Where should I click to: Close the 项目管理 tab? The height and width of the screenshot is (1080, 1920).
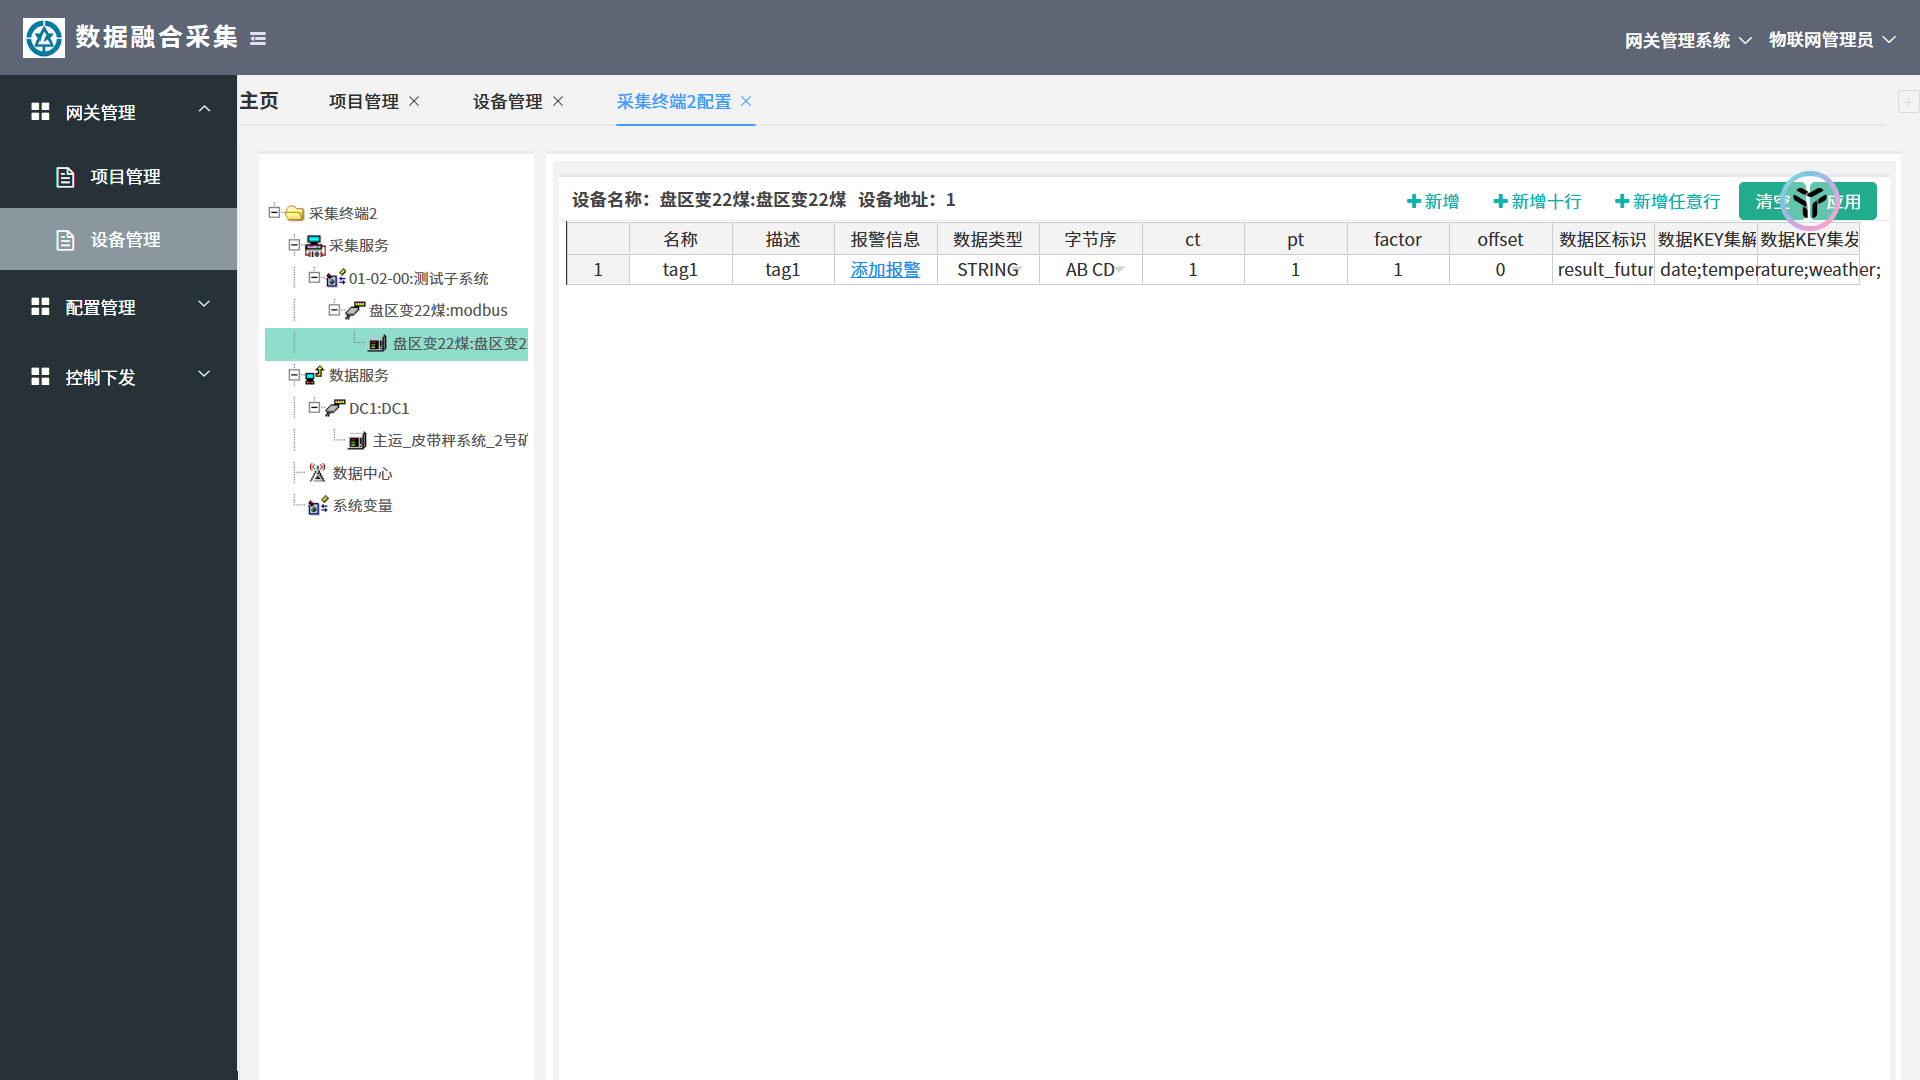(414, 102)
